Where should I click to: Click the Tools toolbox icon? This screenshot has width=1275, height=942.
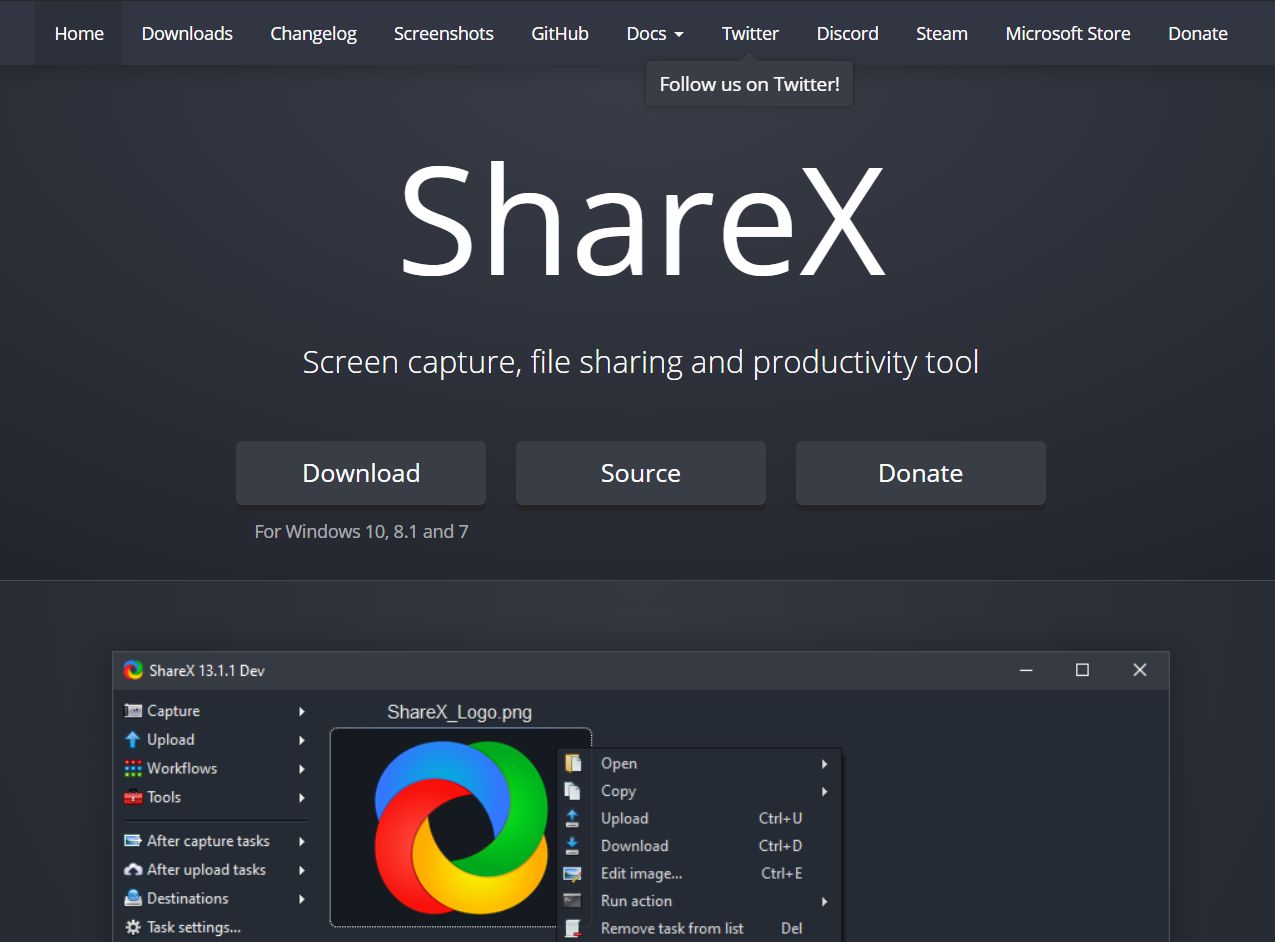133,797
